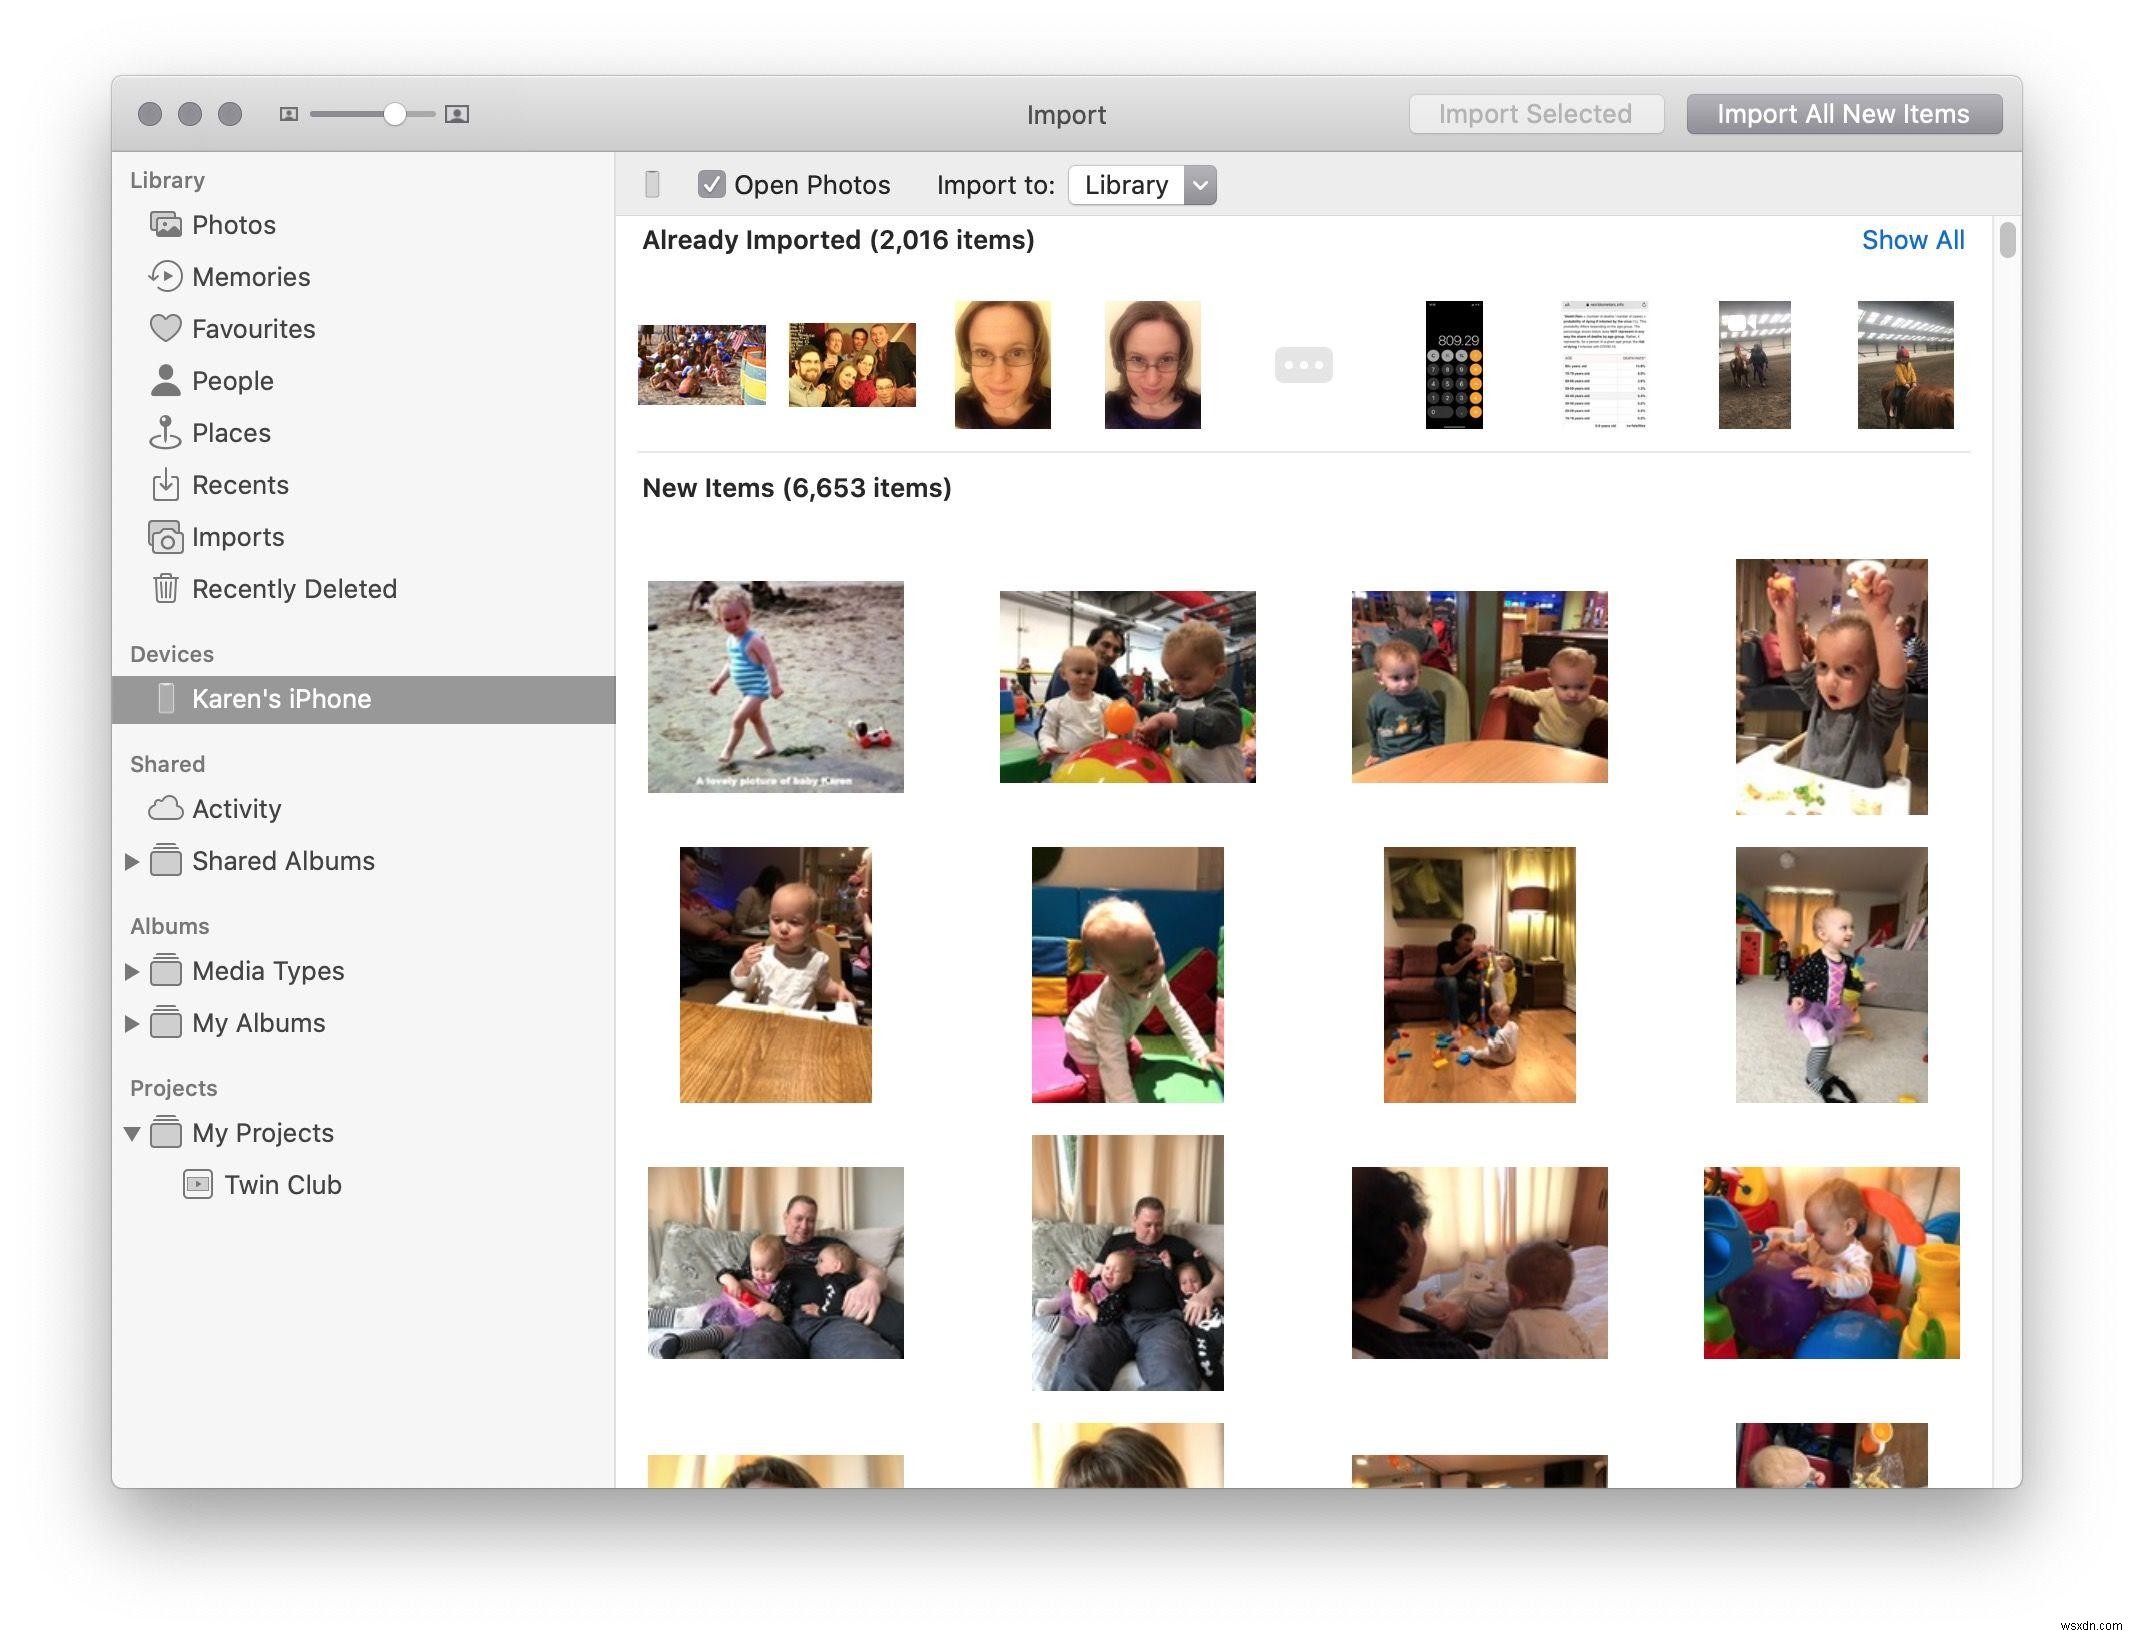Click the Import Selected button

tap(1536, 112)
